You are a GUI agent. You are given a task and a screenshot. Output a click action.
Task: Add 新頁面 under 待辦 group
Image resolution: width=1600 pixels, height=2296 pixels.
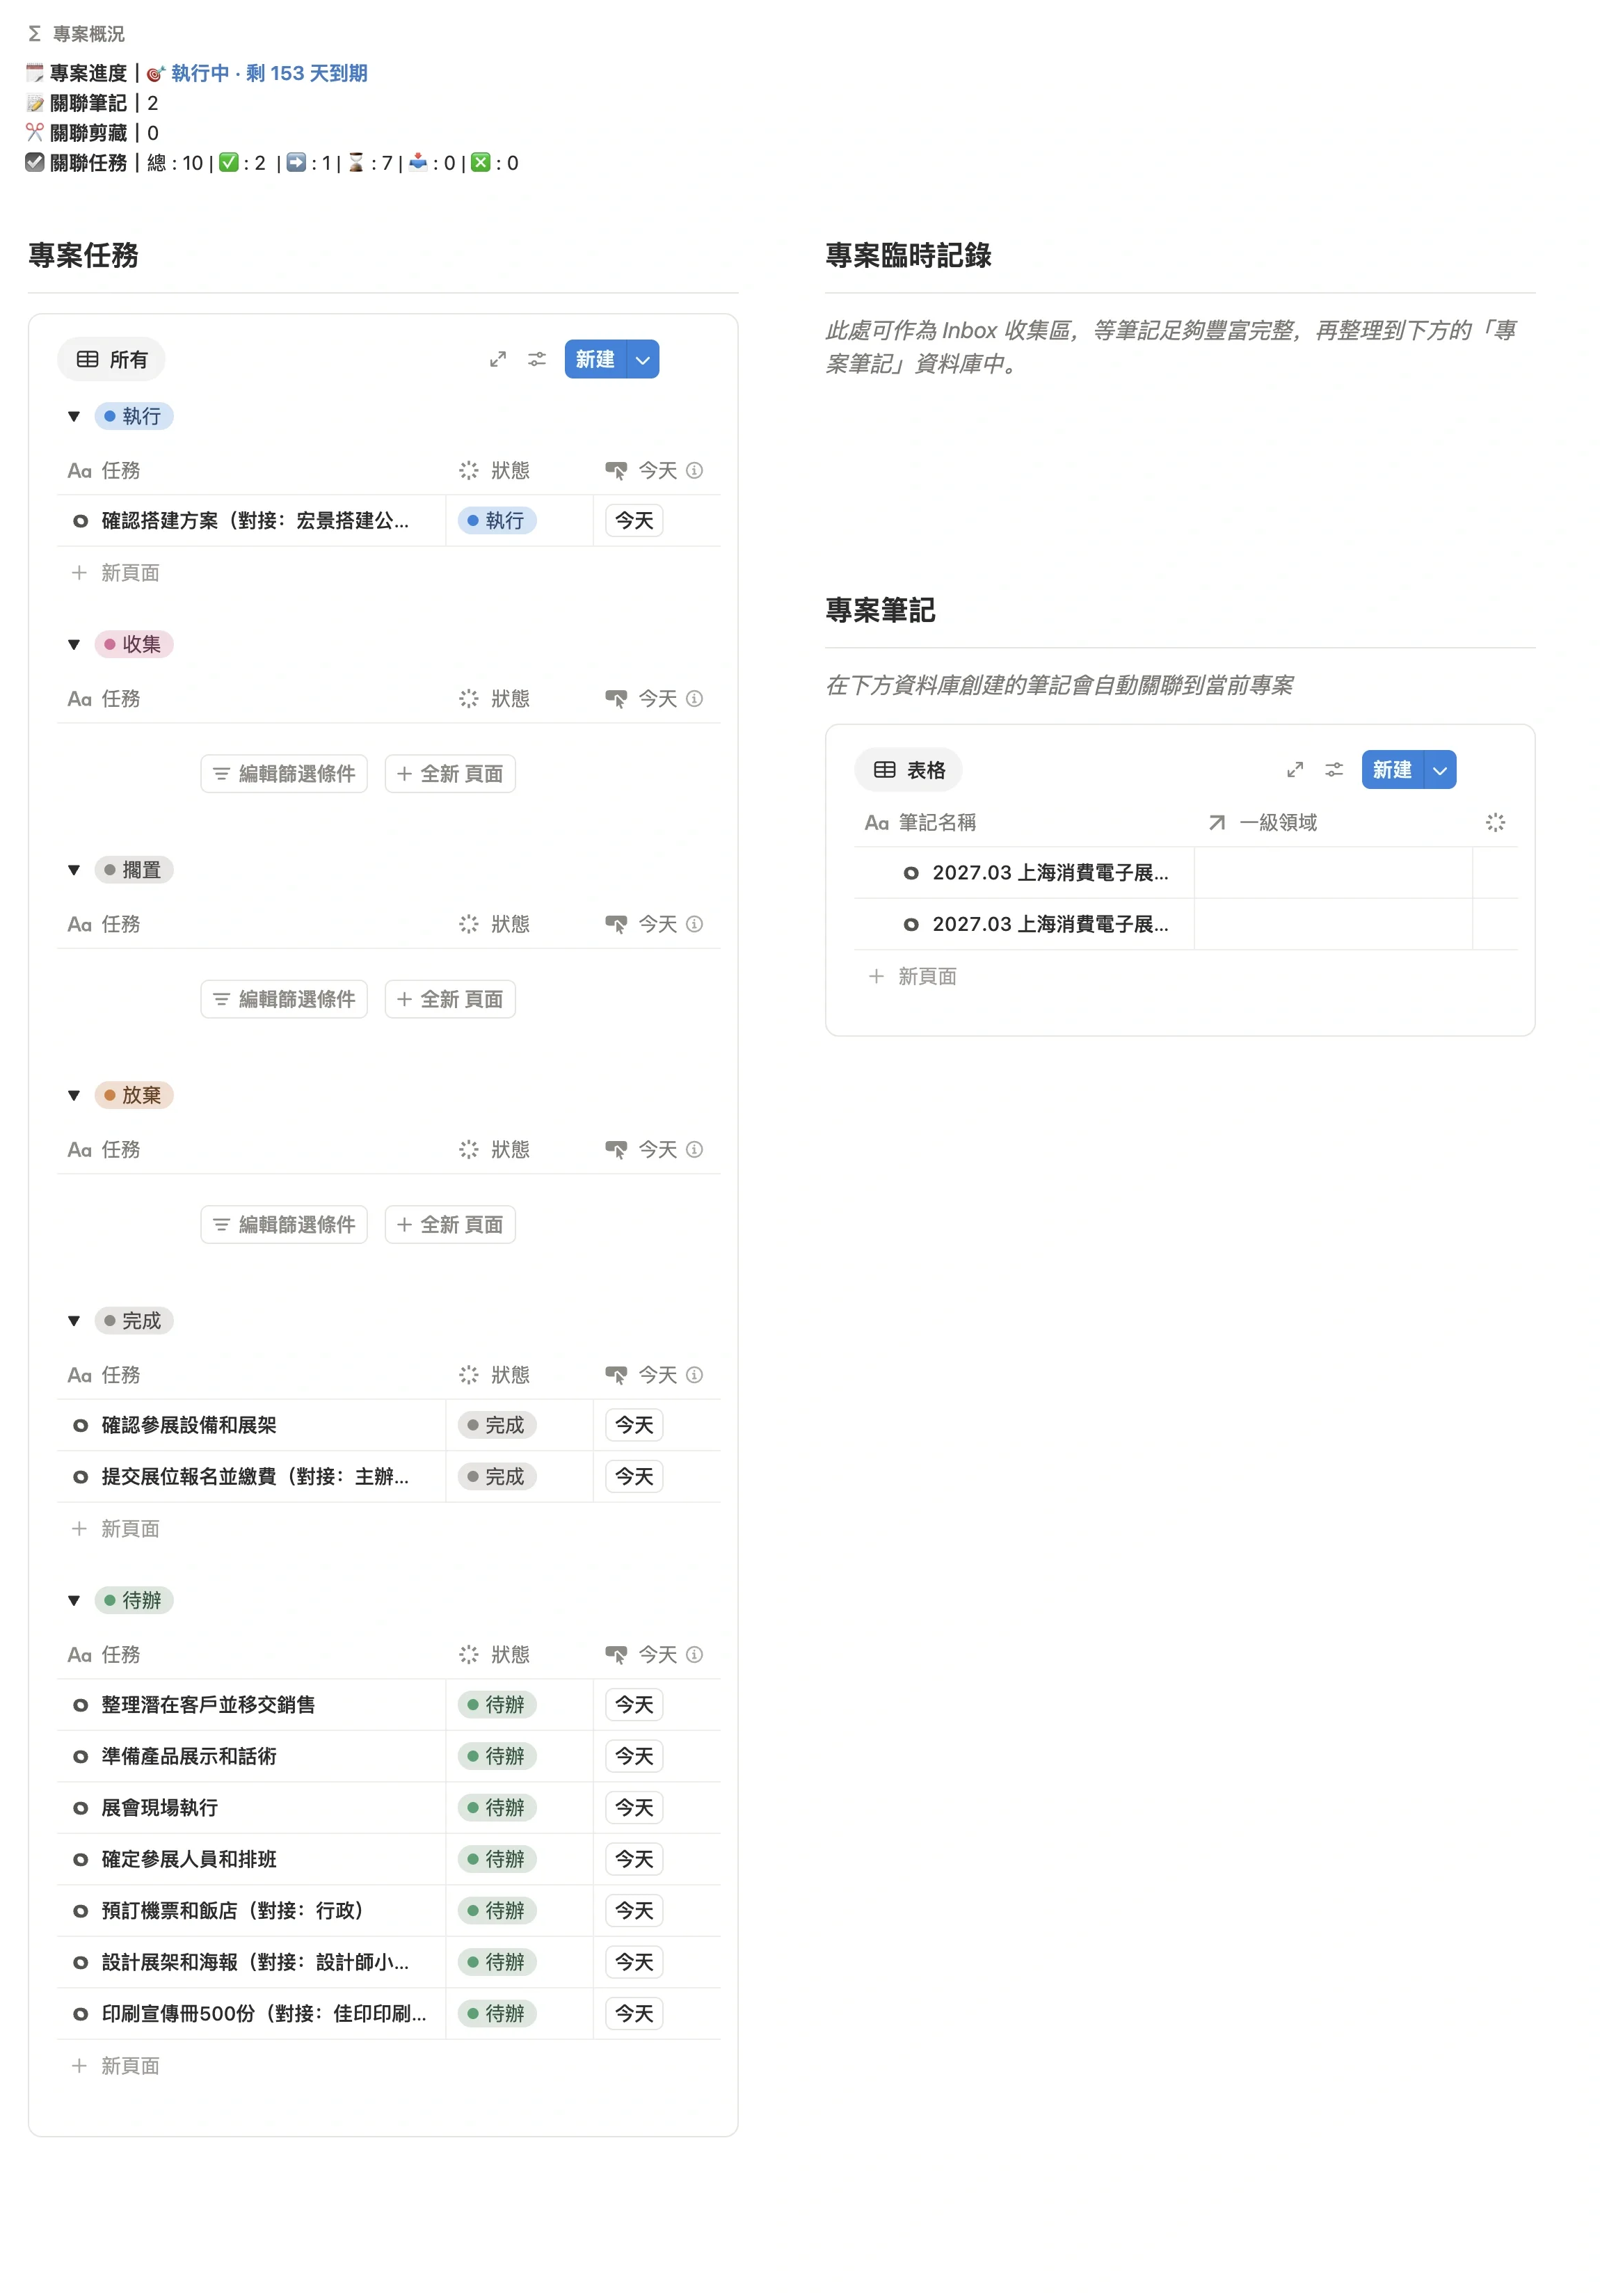(x=116, y=2066)
